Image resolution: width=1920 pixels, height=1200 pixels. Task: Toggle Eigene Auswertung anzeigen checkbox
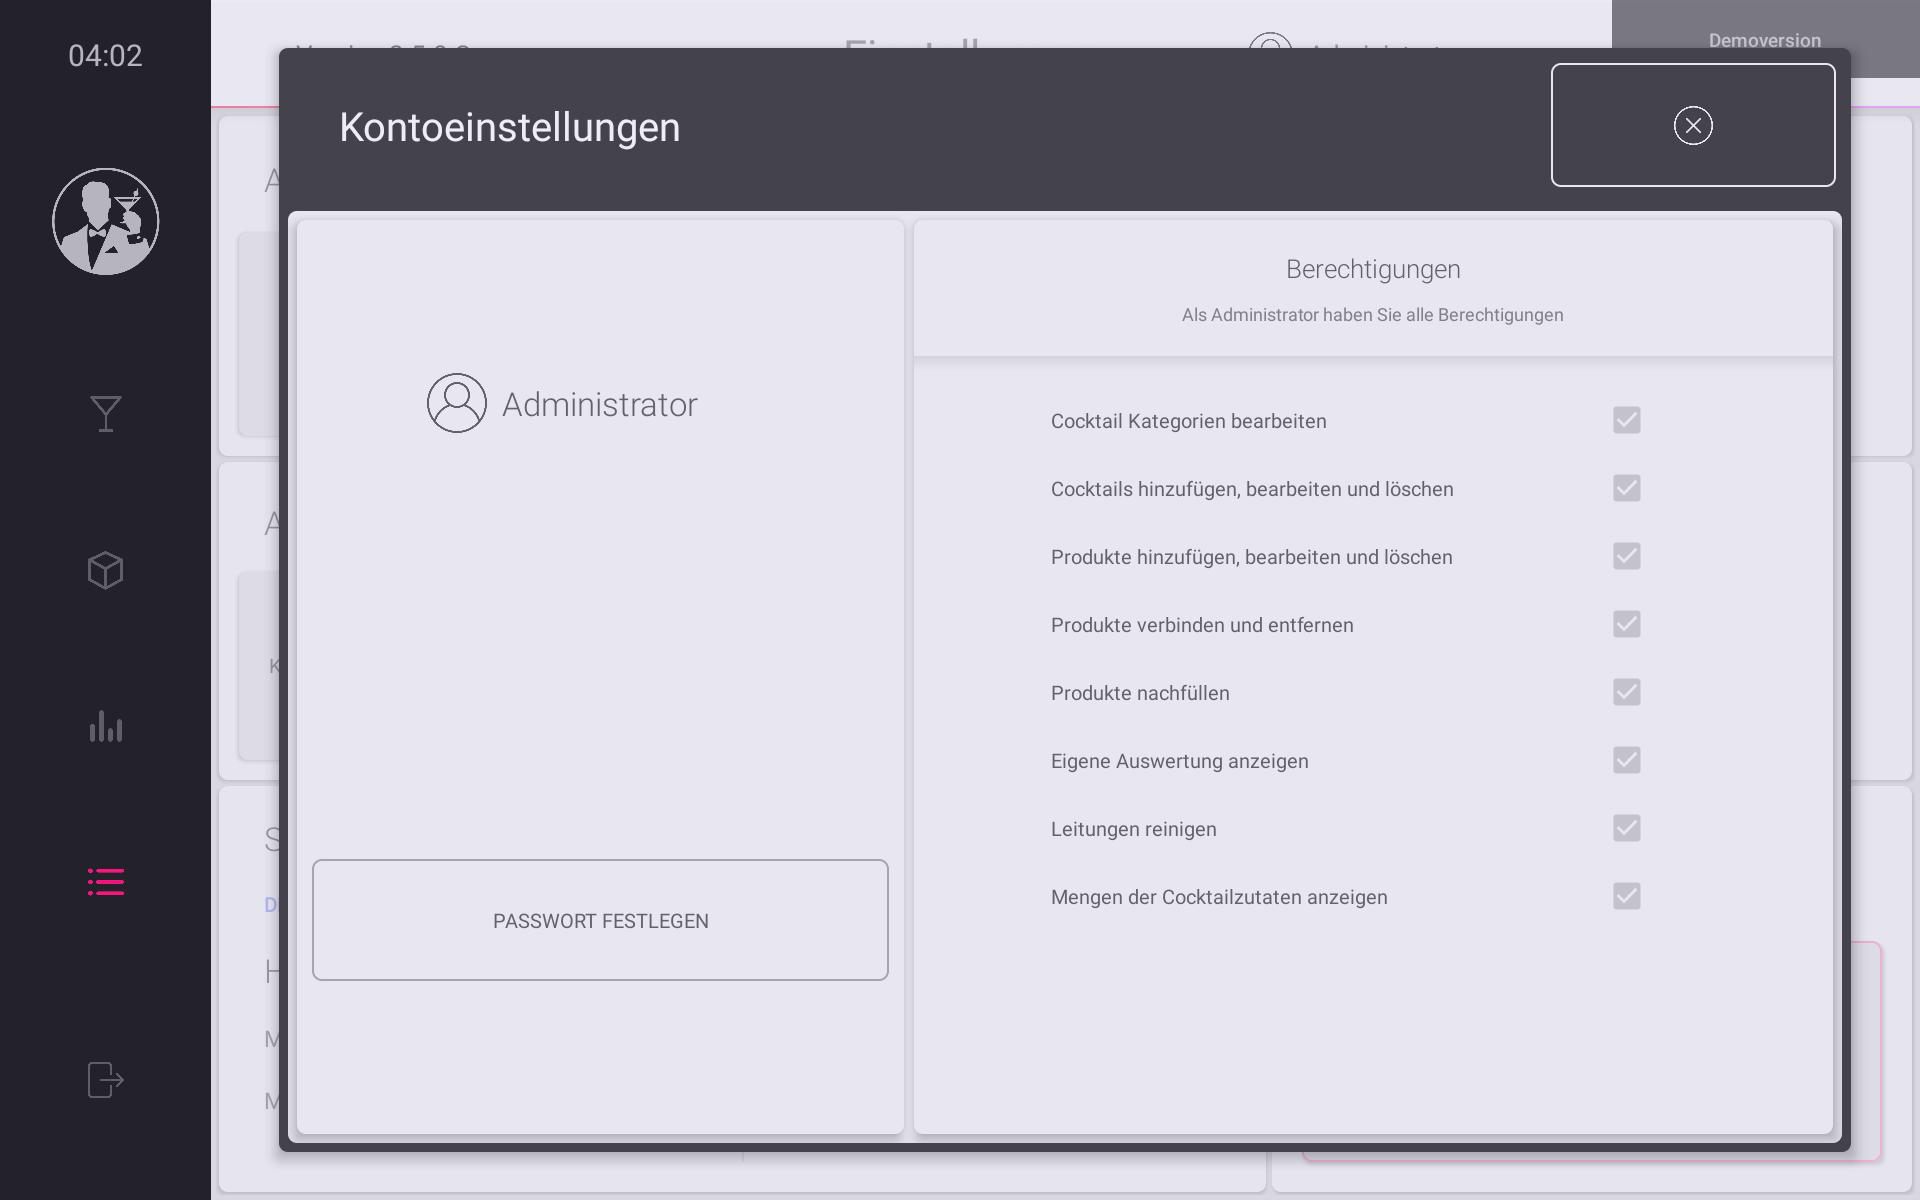pyautogui.click(x=1626, y=760)
